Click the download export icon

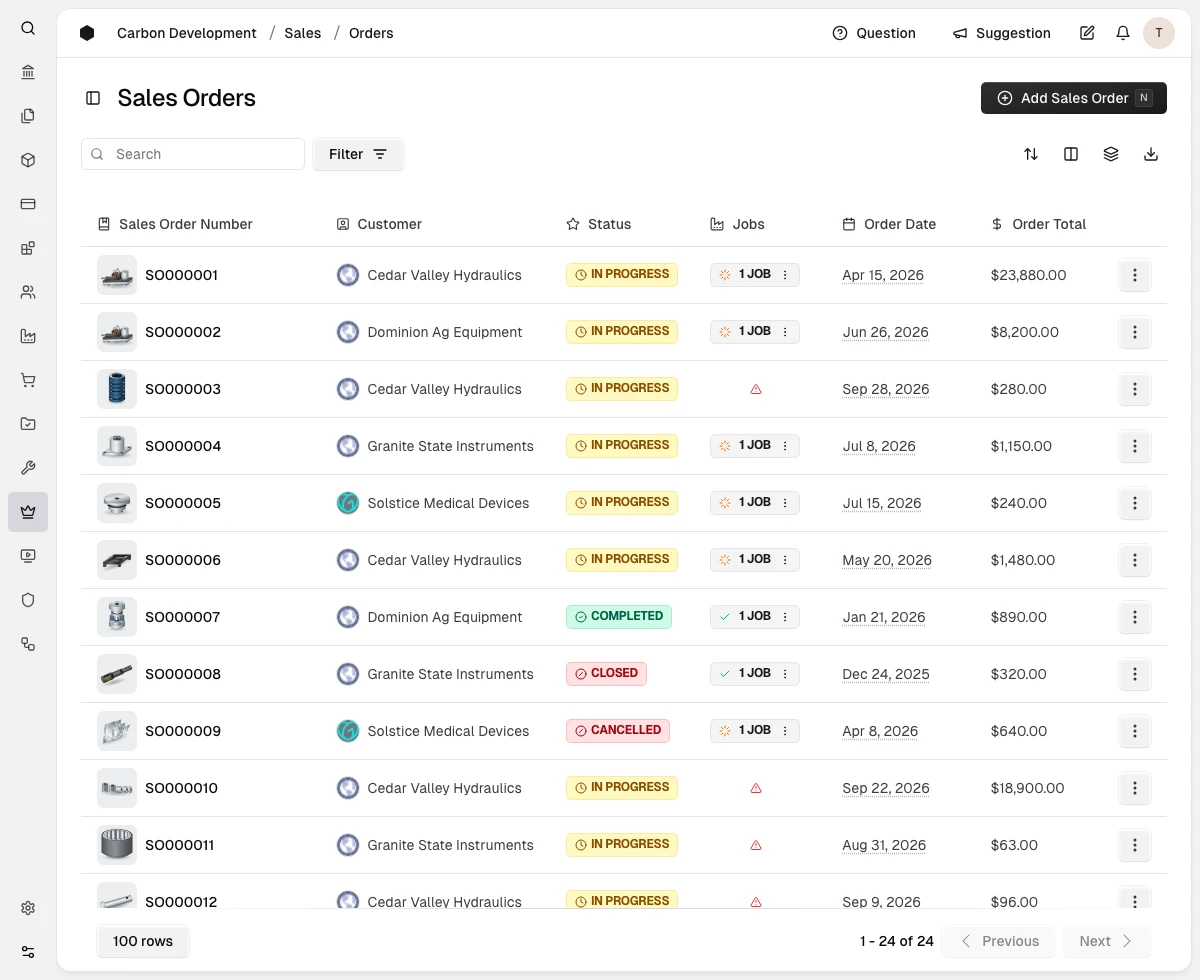point(1151,154)
